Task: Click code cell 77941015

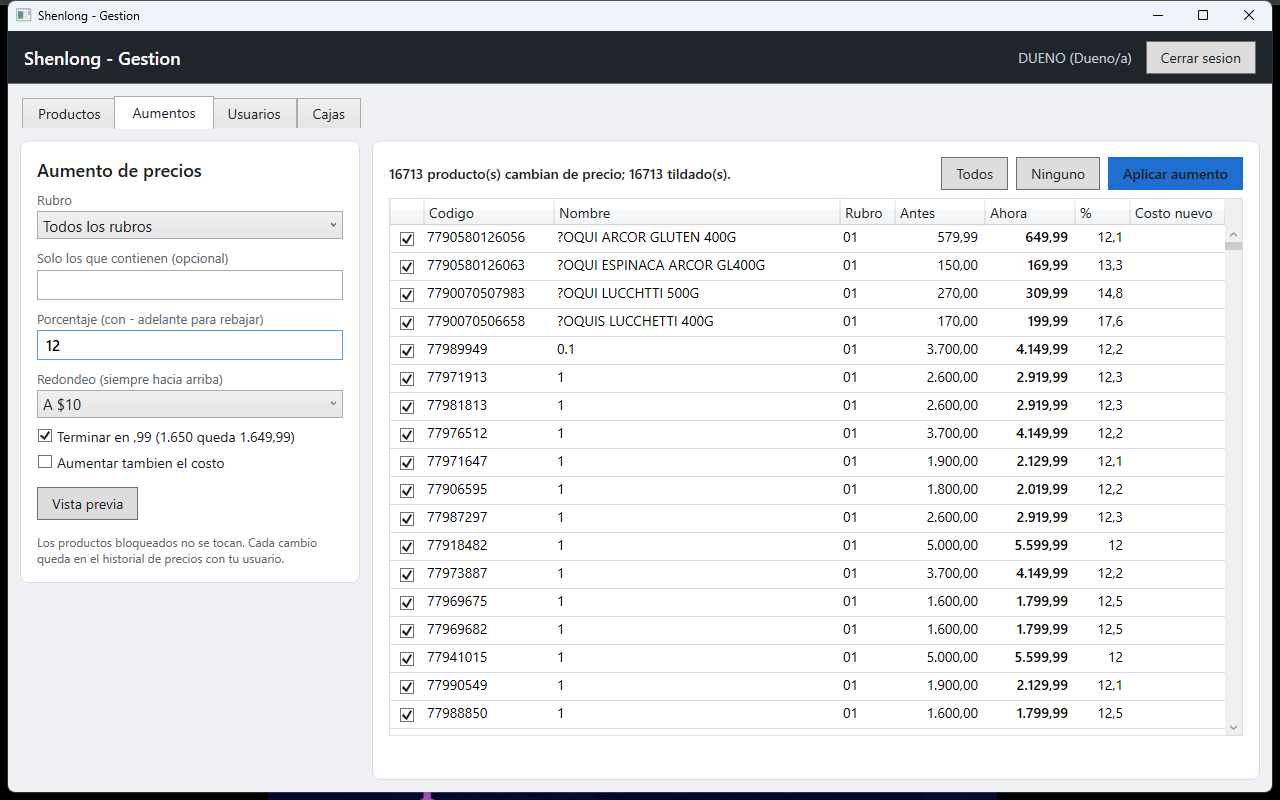Action: tap(457, 657)
